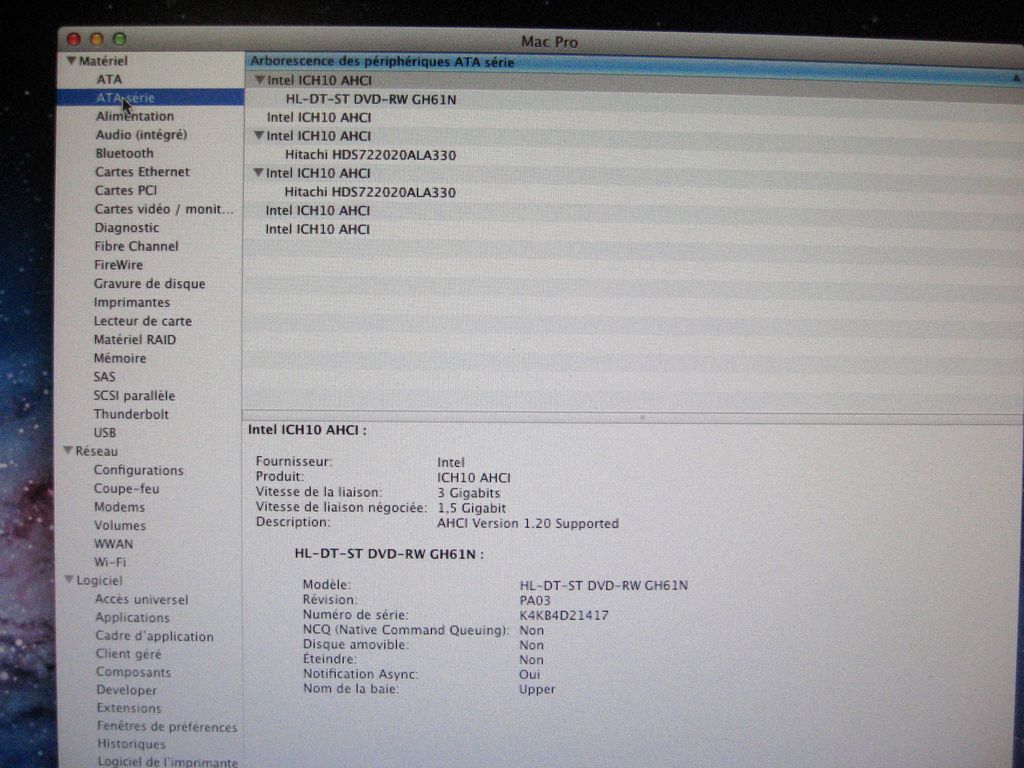This screenshot has height=768, width=1024.
Task: Collapse Intel ICH10 AHCI above first Hitachi drive
Action: 259,135
